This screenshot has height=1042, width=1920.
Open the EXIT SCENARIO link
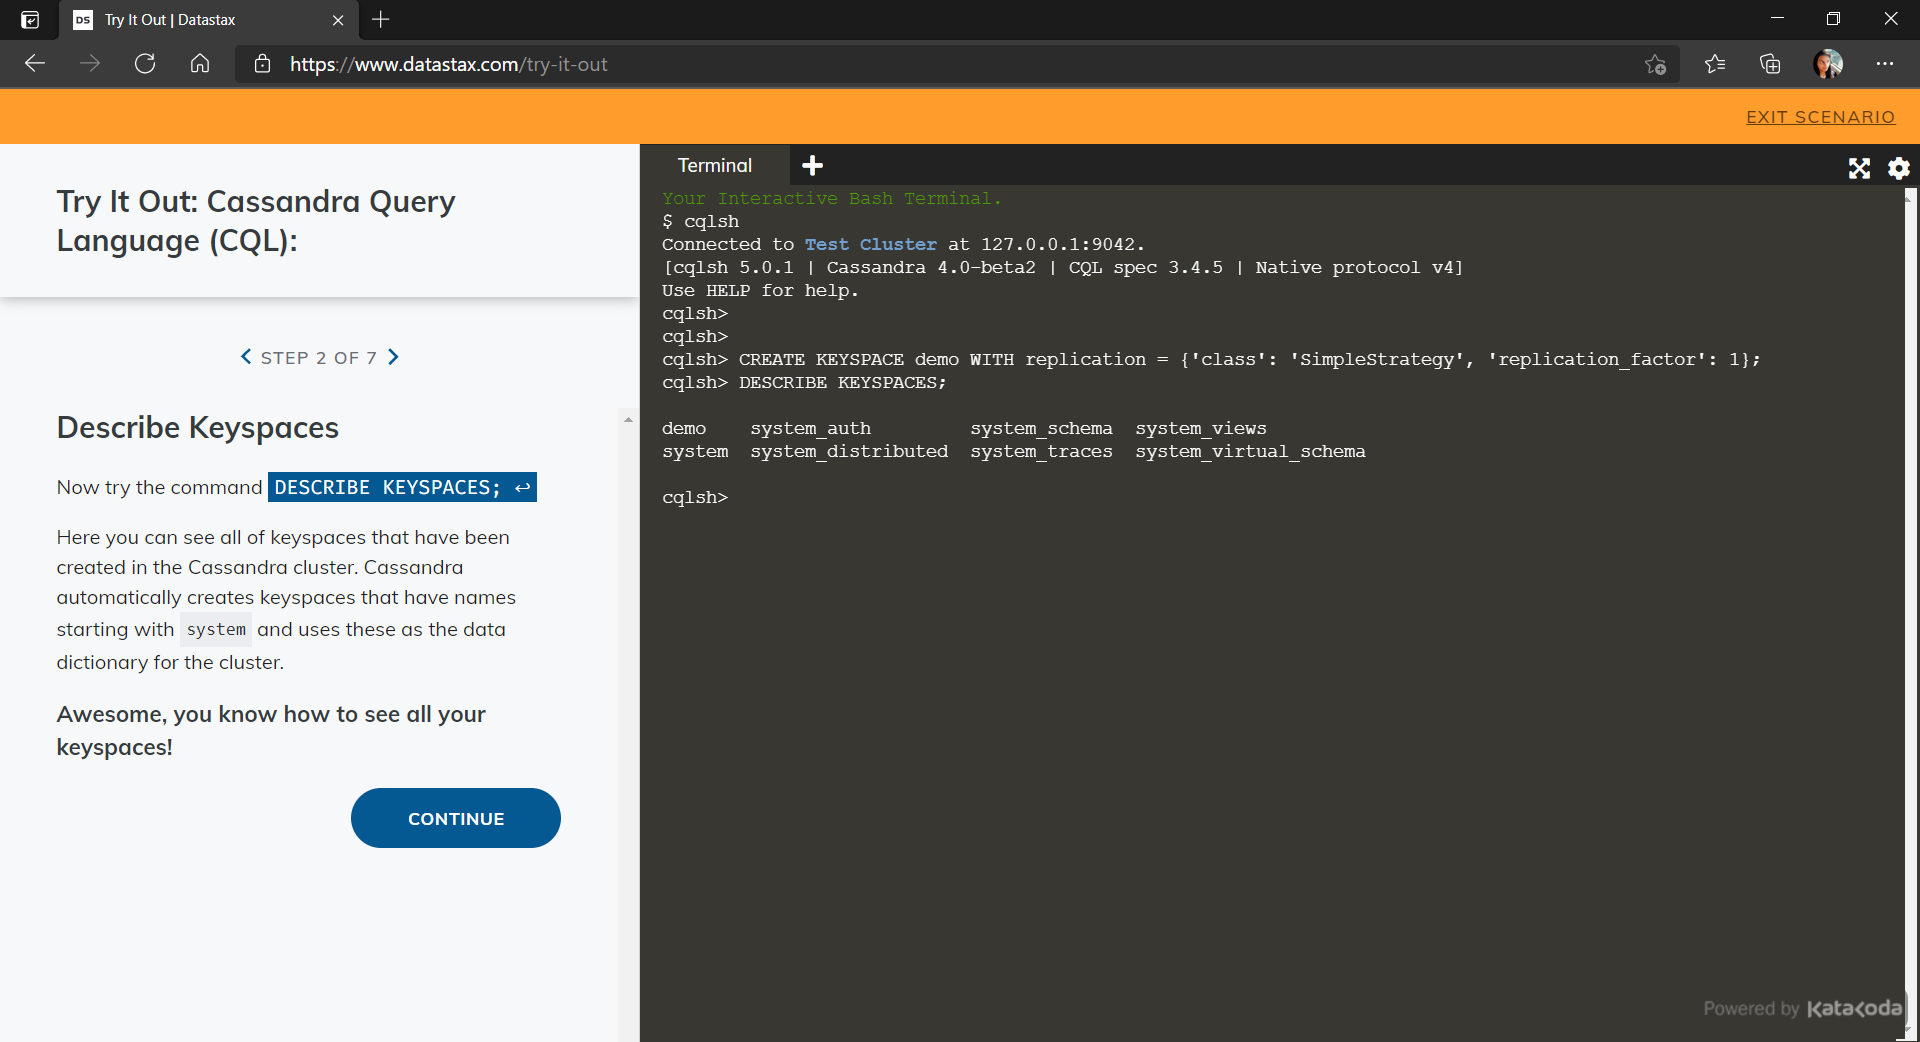[1820, 116]
